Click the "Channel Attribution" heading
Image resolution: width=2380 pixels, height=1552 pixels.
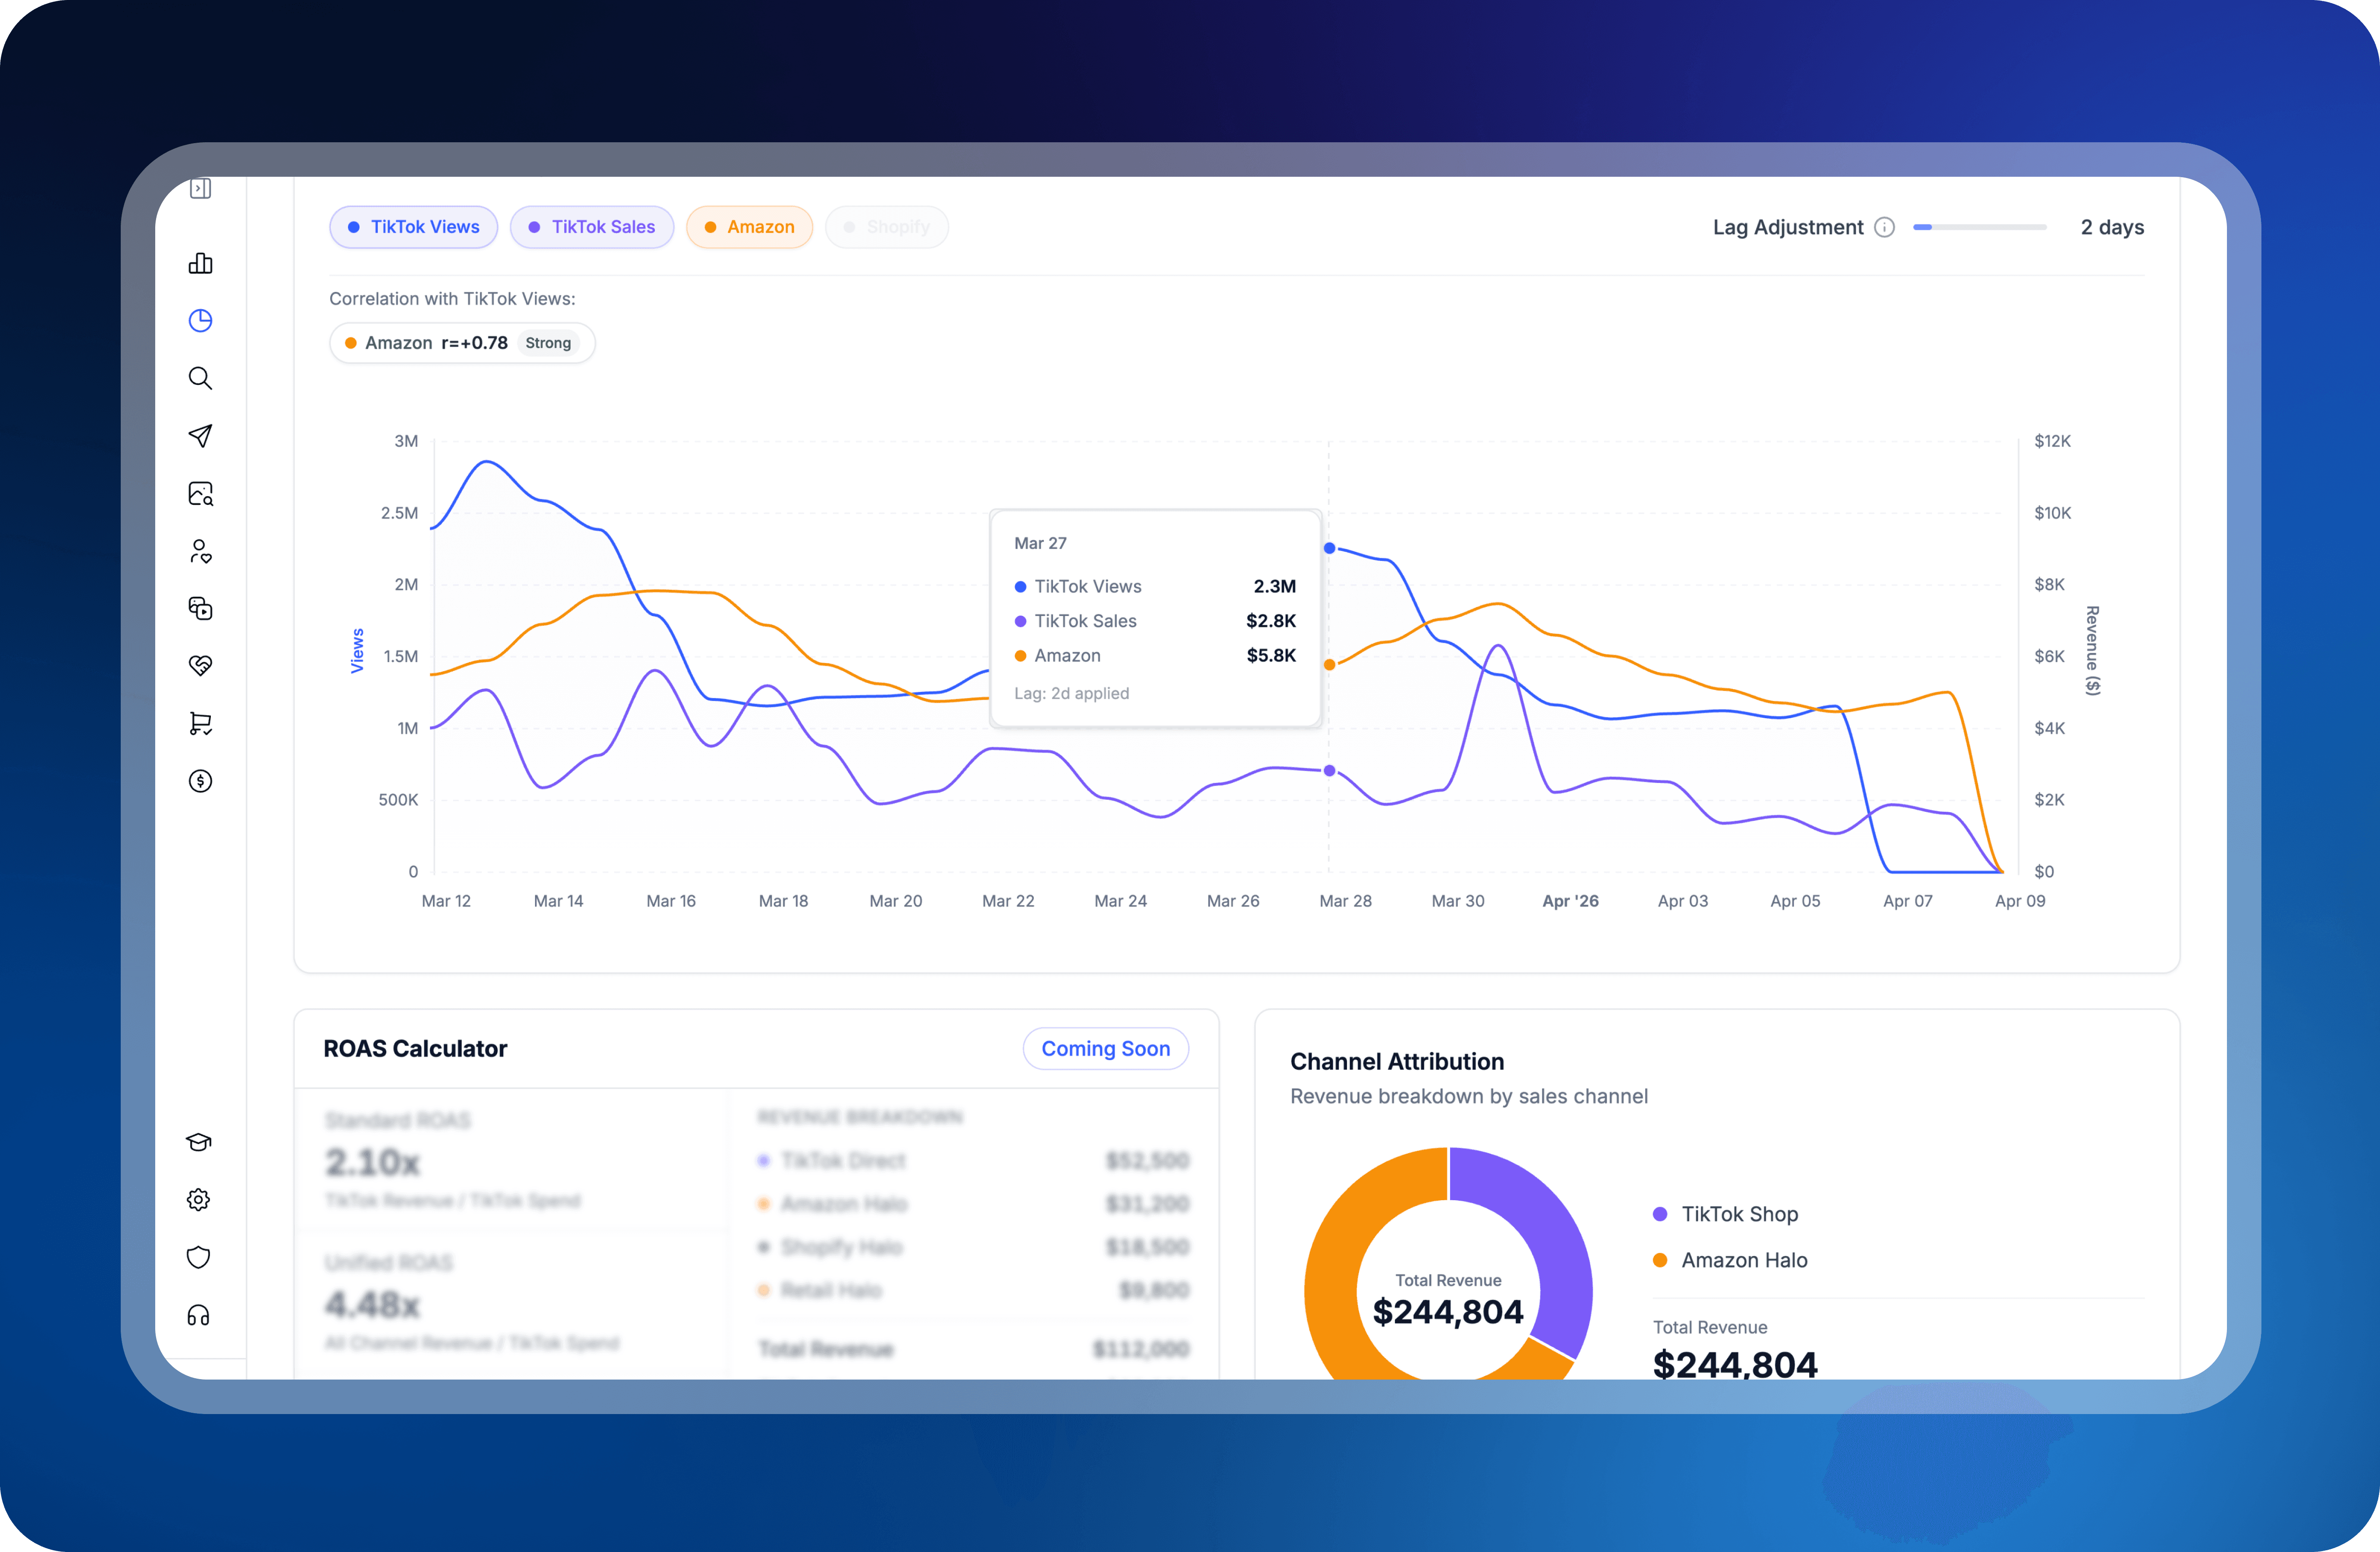(1397, 1061)
